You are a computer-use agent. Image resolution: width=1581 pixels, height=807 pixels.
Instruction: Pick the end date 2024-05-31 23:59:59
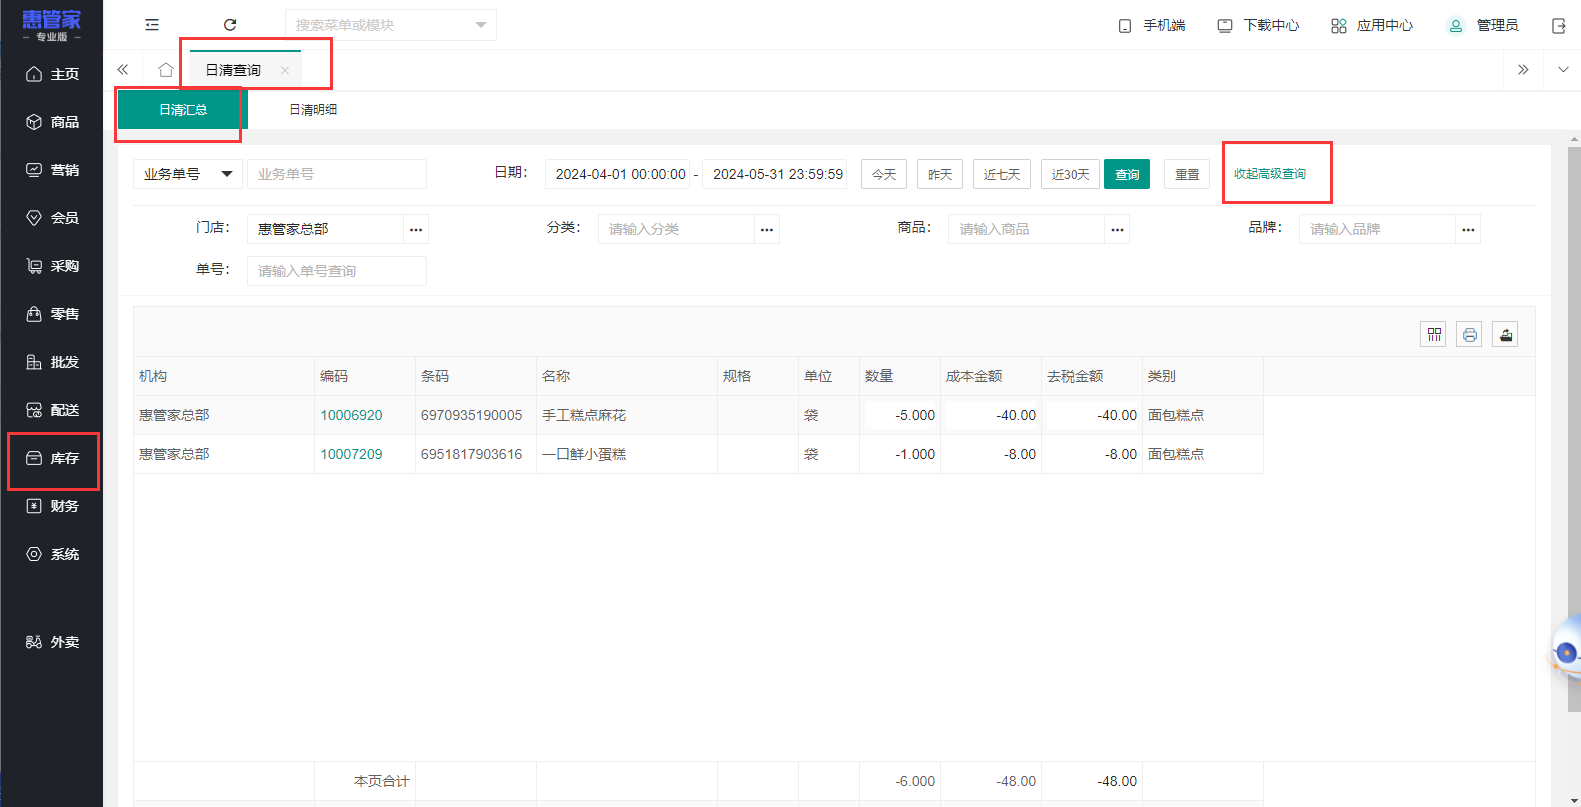(x=776, y=174)
